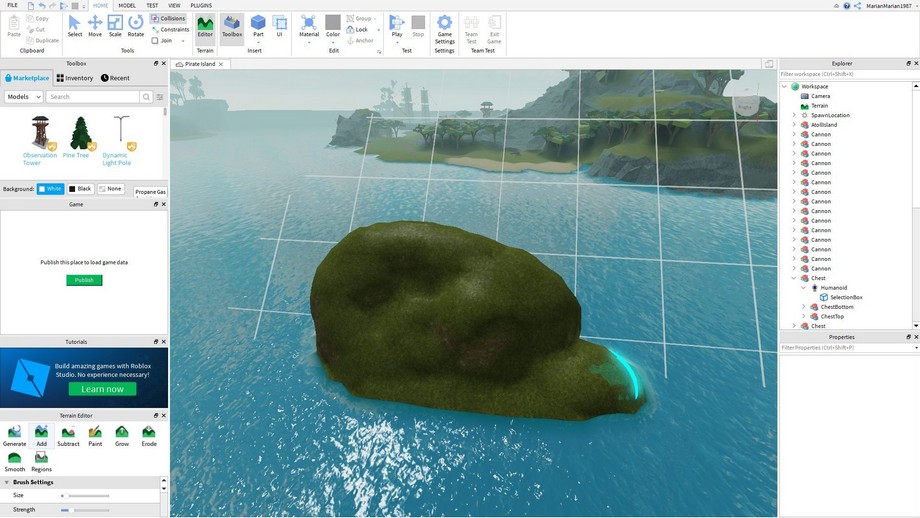Select the Erode terrain tool
The height and width of the screenshot is (518, 920).
pyautogui.click(x=148, y=435)
